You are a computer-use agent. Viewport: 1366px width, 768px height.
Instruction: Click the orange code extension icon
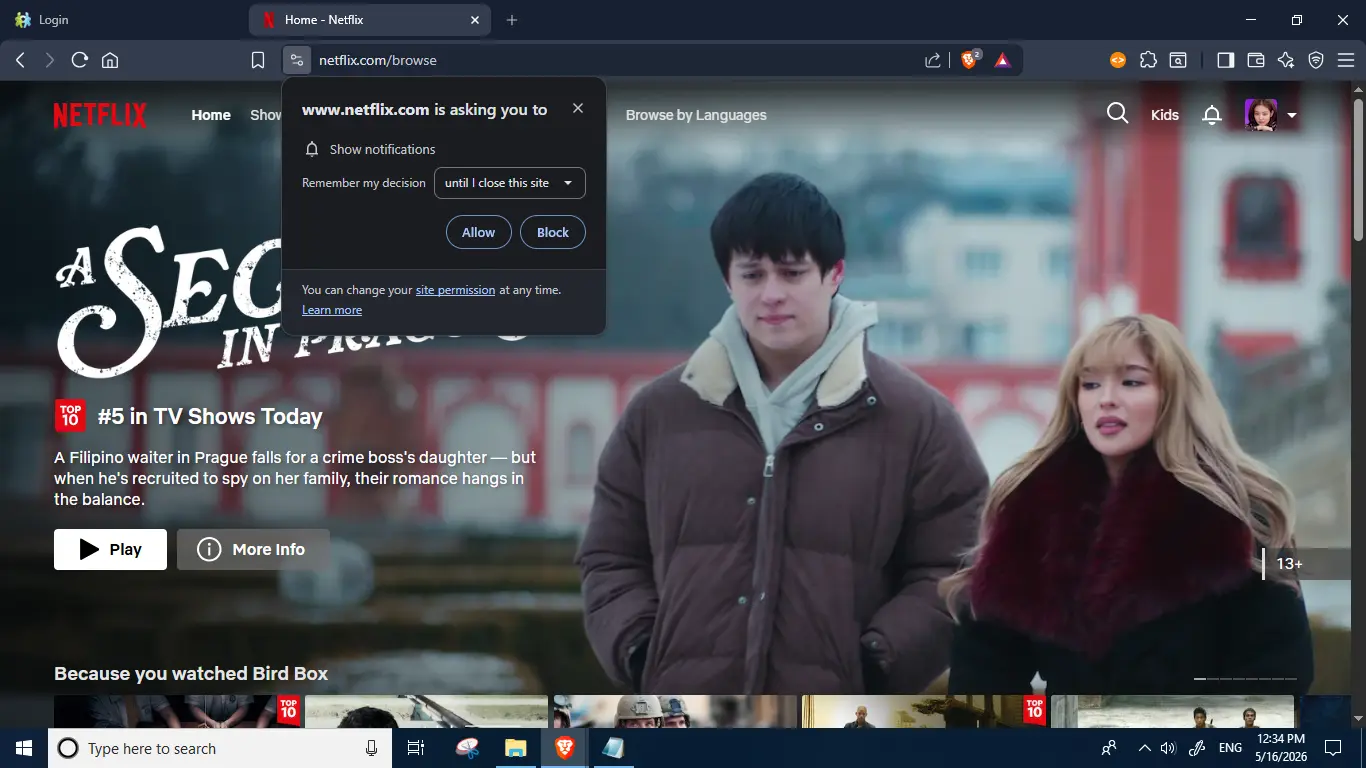click(1118, 60)
